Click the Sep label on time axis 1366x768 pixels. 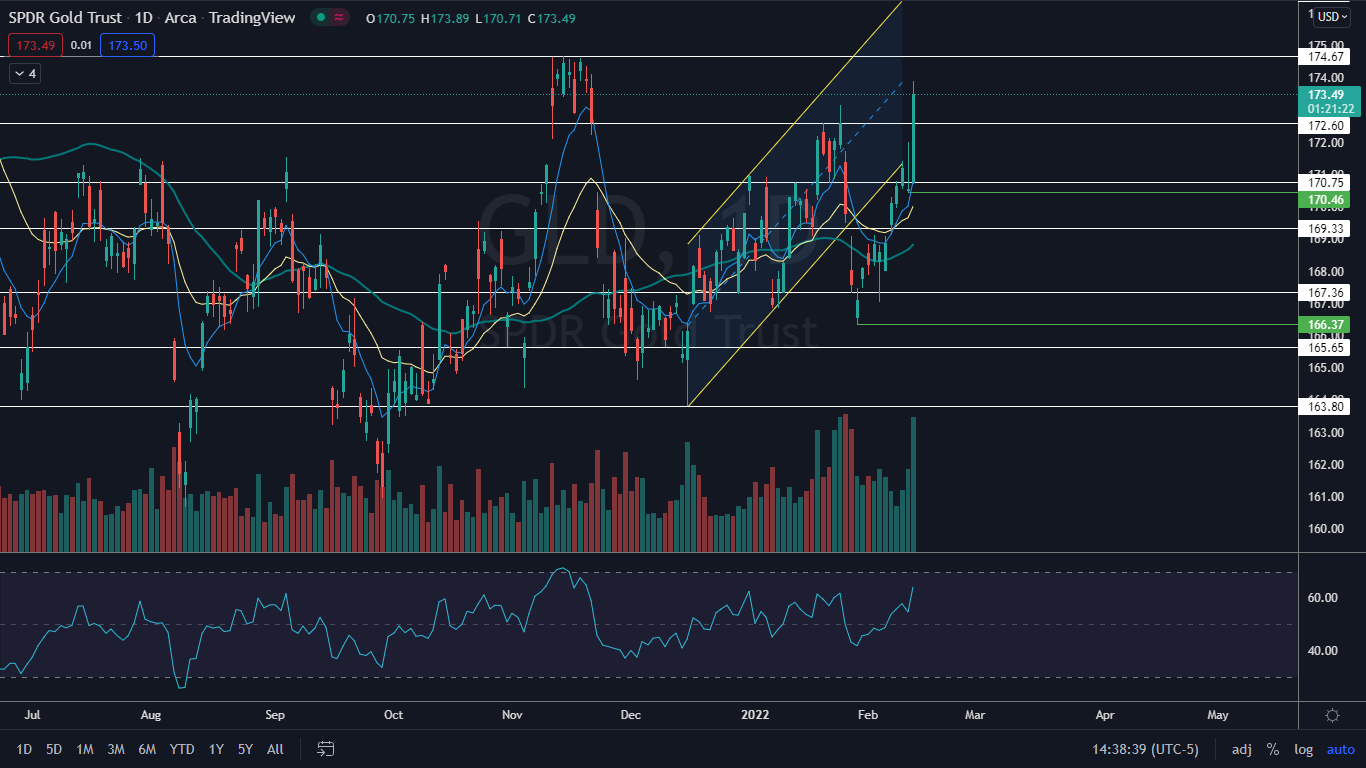276,715
